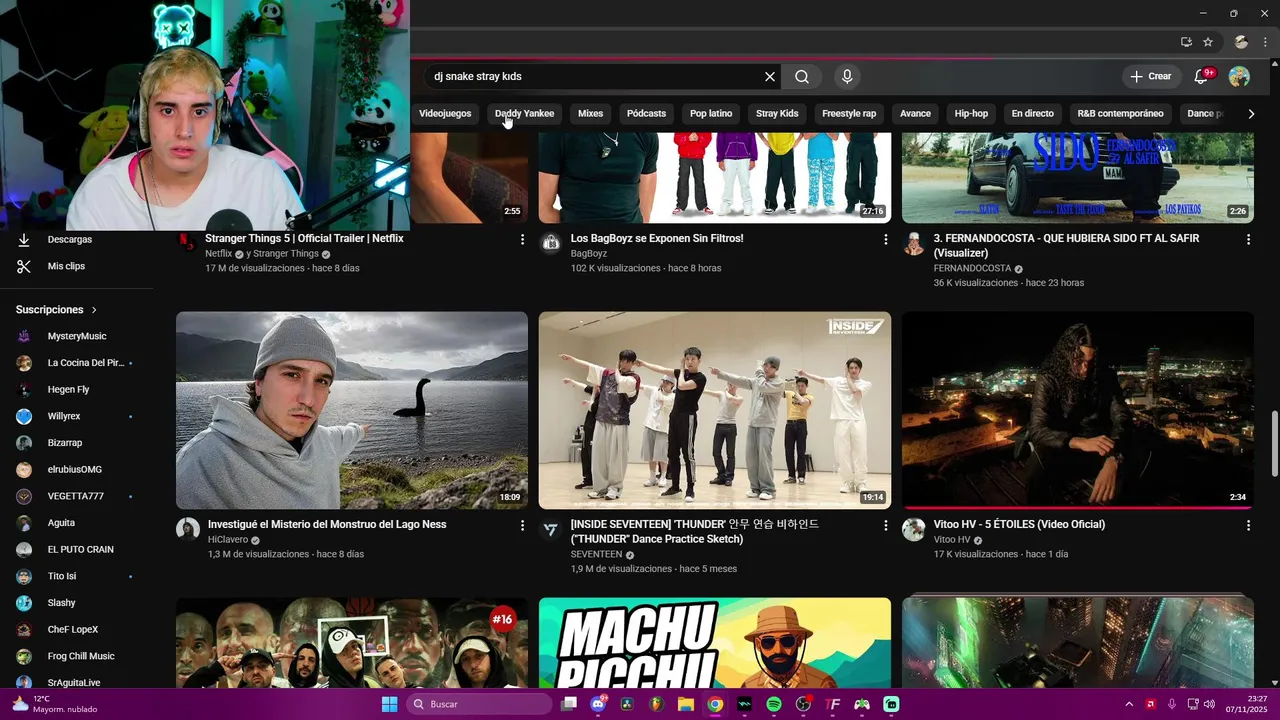The width and height of the screenshot is (1280, 720).
Task: Play the Lago Ness monster video thumbnail
Action: coord(352,410)
